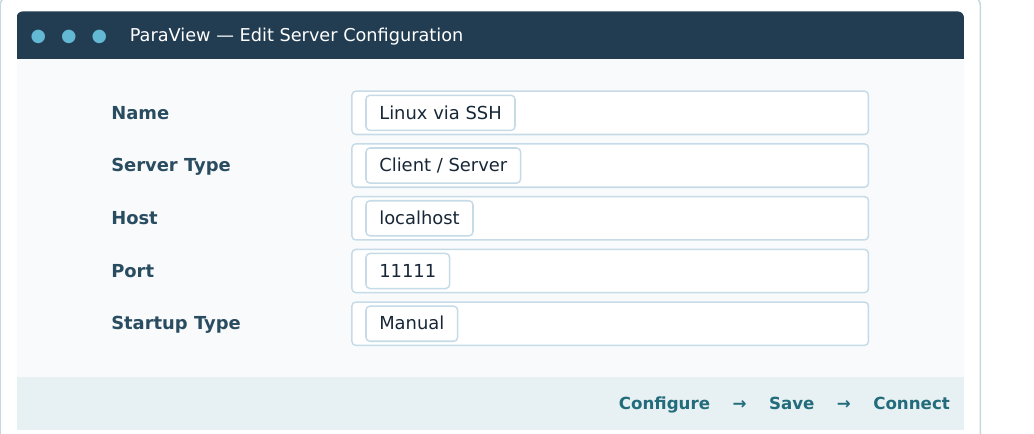Click the second window control dot
The height and width of the screenshot is (434, 1034).
coord(69,36)
